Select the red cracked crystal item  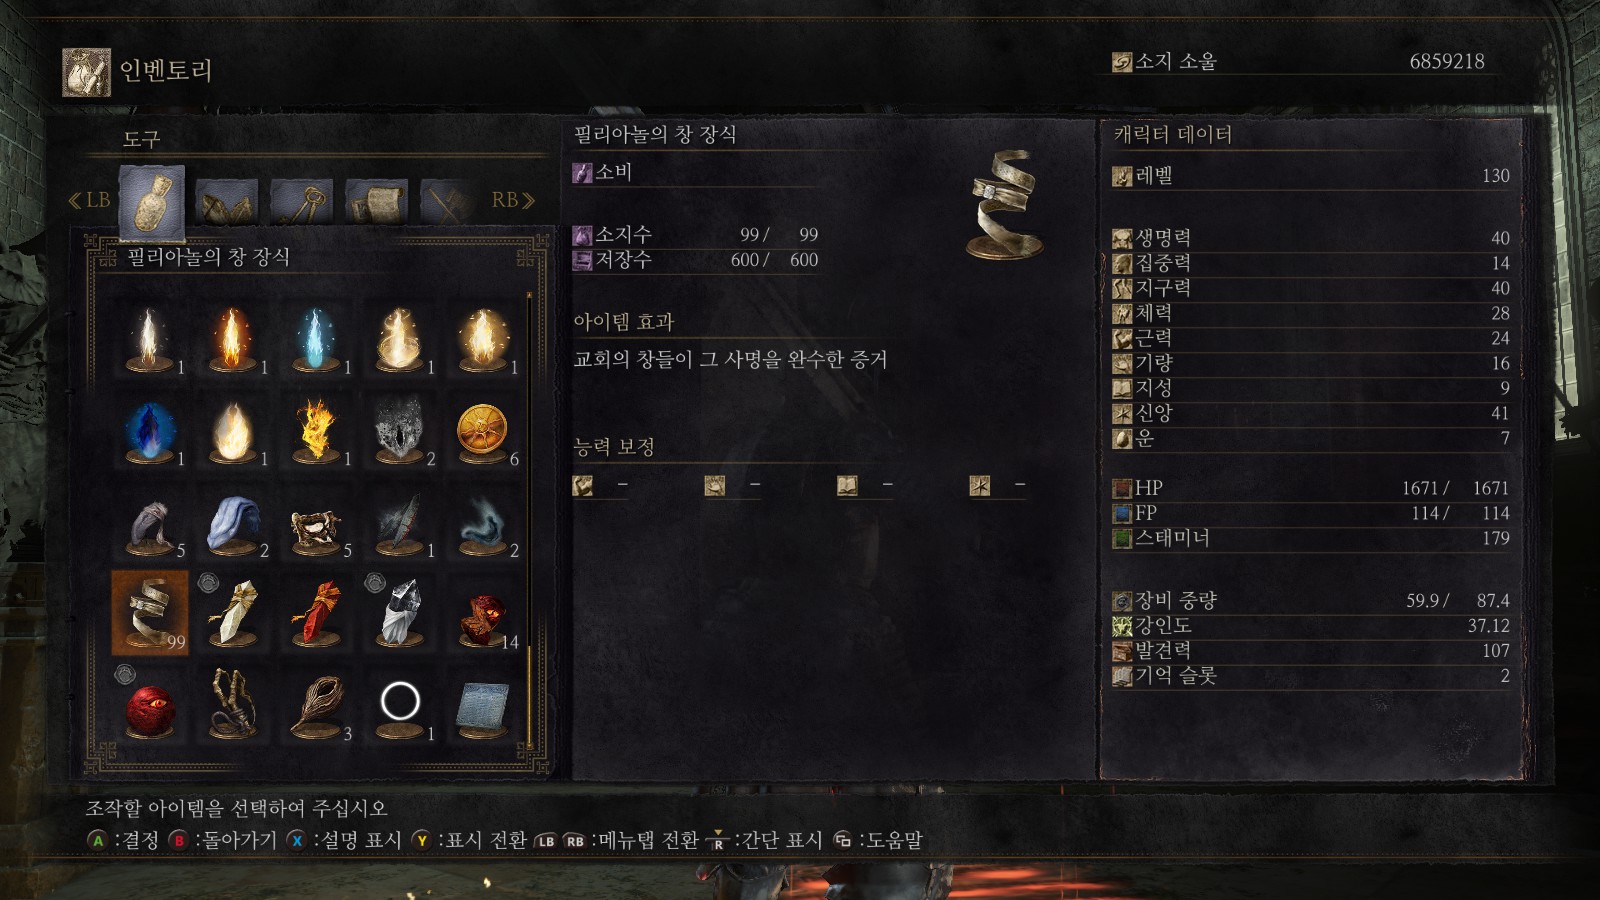pyautogui.click(x=317, y=612)
